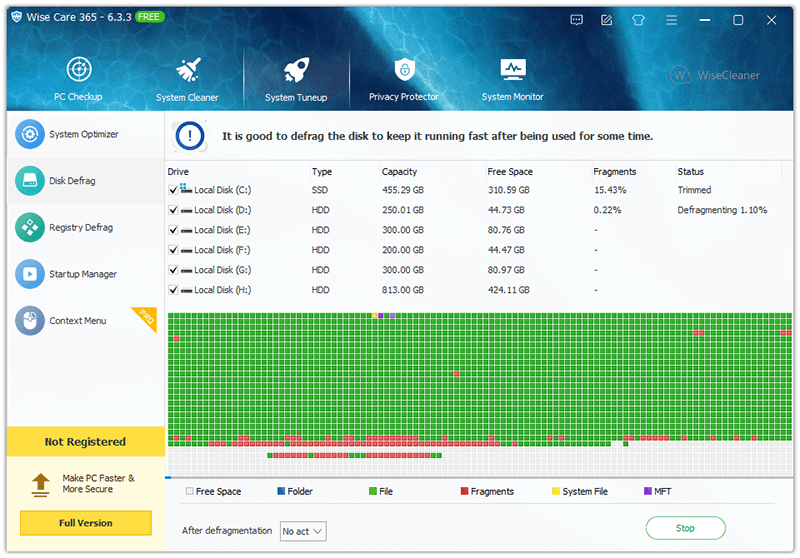800x558 pixels.
Task: Click the '15.43%' fragments value
Action: tap(610, 190)
